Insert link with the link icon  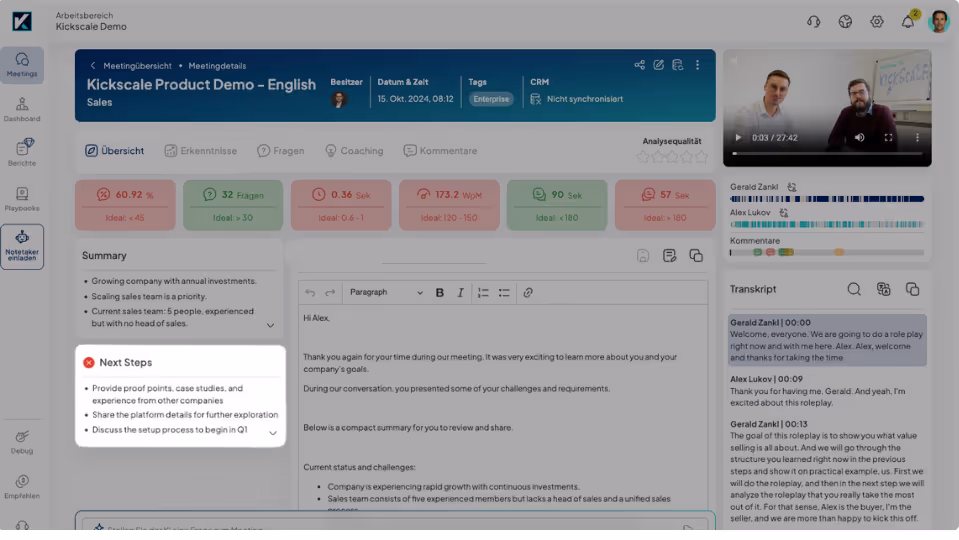pos(528,293)
